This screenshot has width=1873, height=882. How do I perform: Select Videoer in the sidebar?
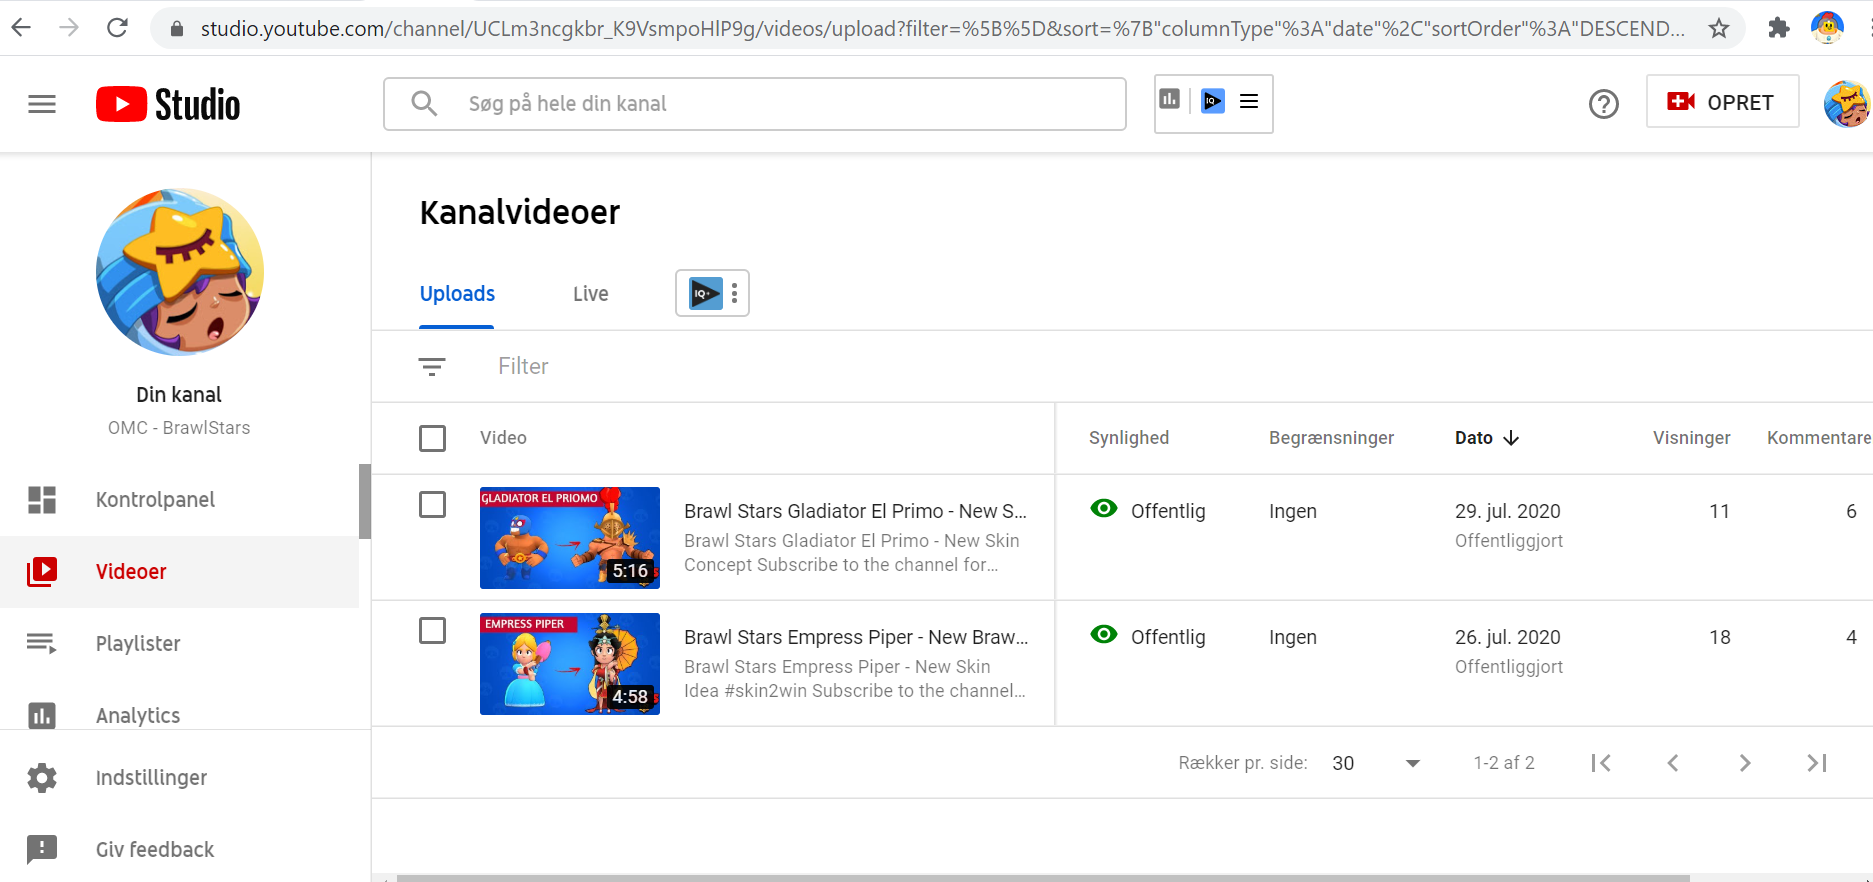(180, 572)
